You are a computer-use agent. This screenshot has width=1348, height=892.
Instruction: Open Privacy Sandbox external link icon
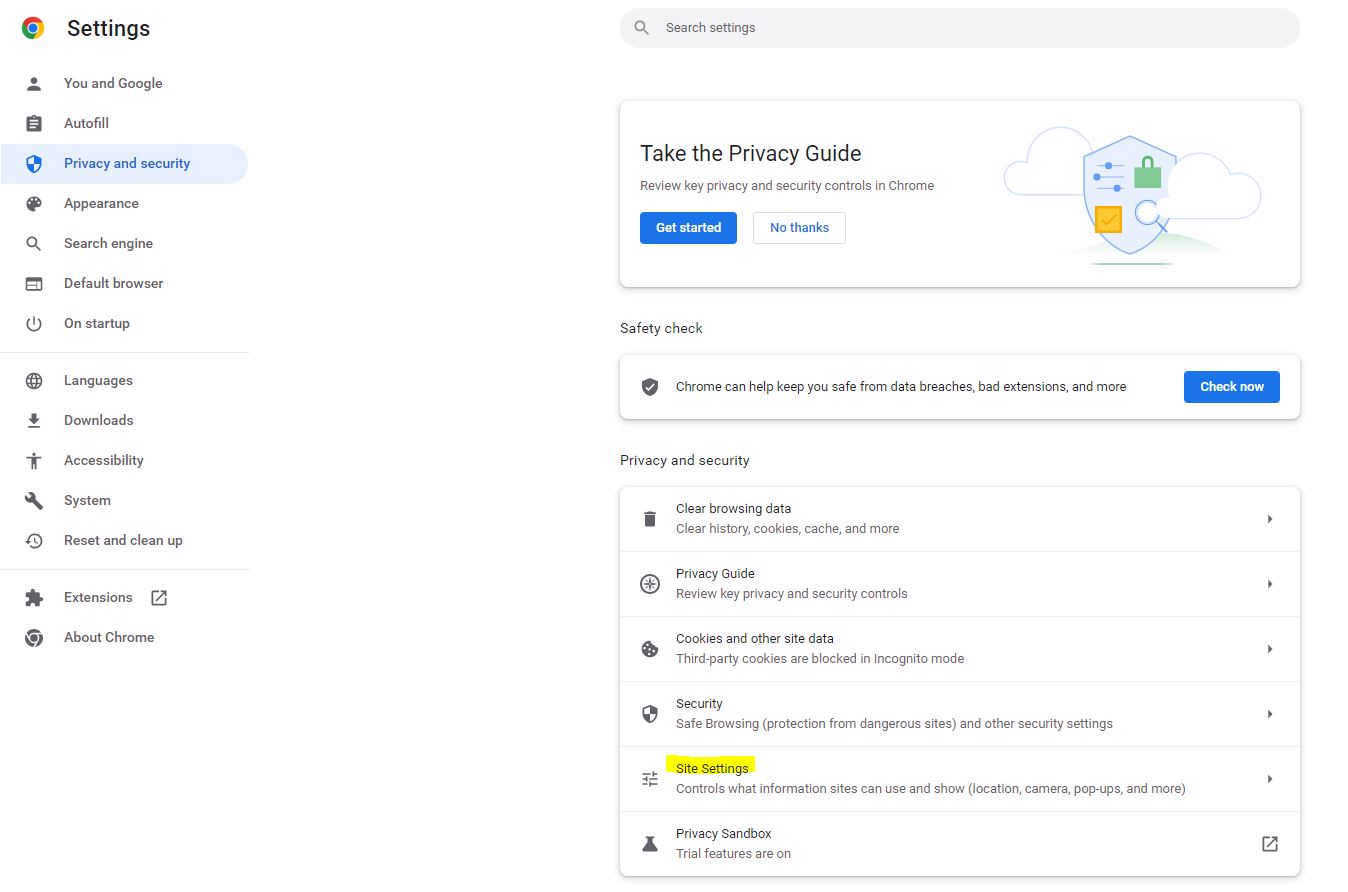pos(1270,844)
